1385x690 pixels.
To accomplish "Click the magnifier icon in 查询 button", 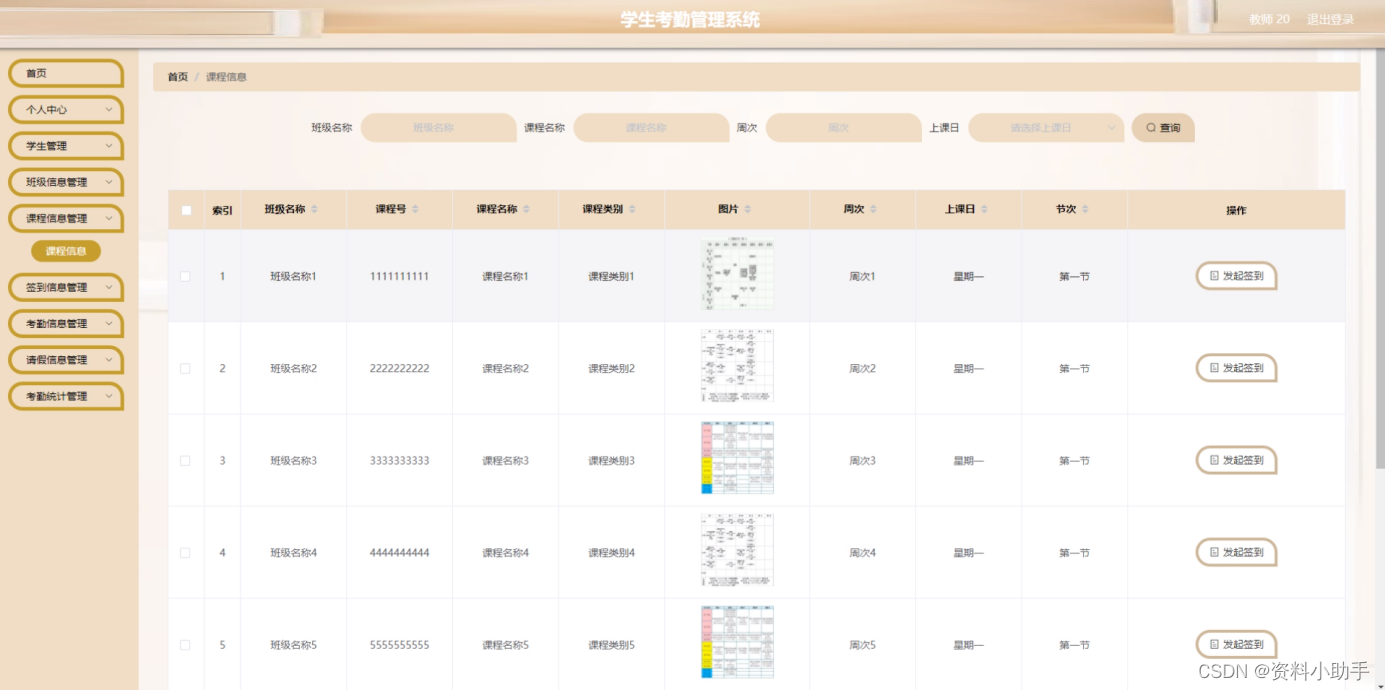I will (x=1151, y=128).
